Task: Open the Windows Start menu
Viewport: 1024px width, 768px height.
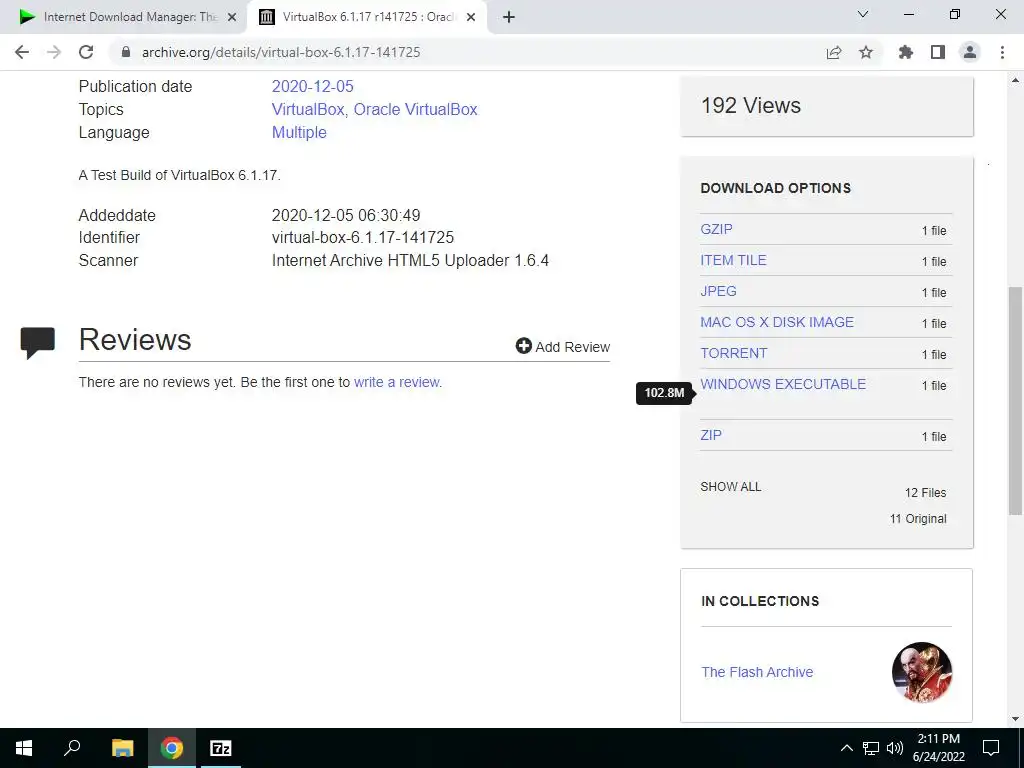Action: click(x=24, y=748)
